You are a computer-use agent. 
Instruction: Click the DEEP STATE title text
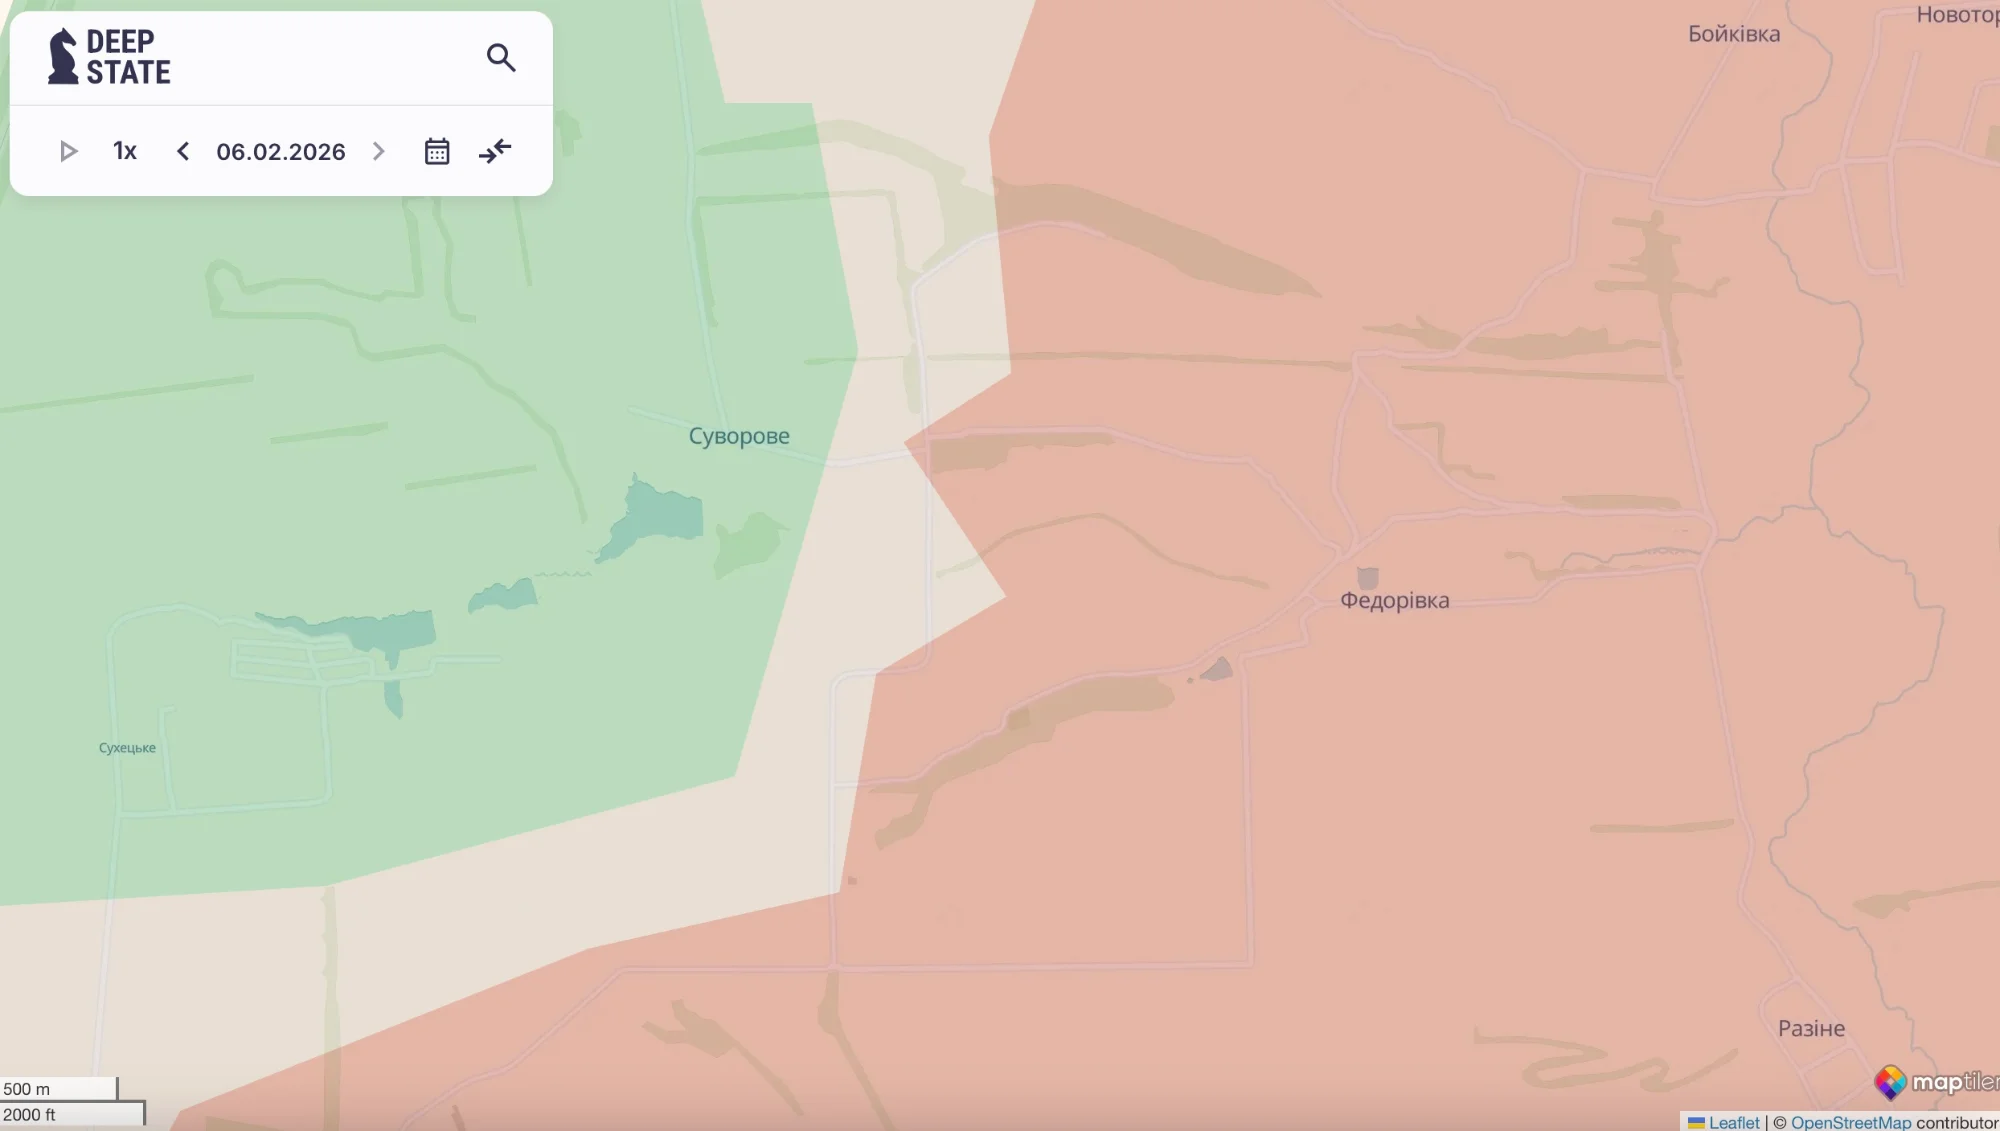pos(128,57)
